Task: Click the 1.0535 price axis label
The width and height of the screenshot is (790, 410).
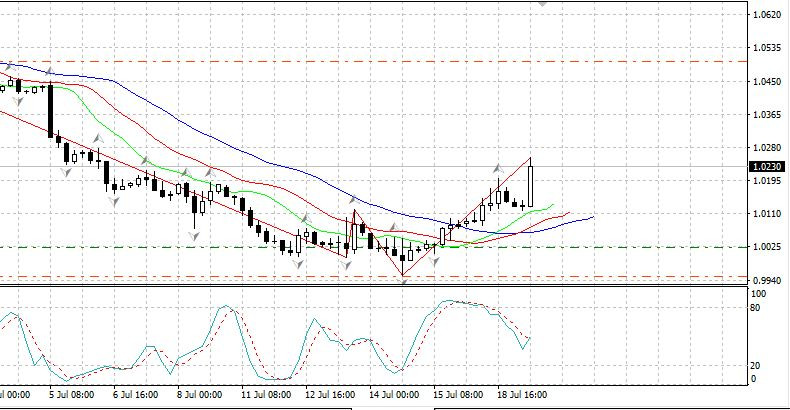Action: tap(766, 48)
